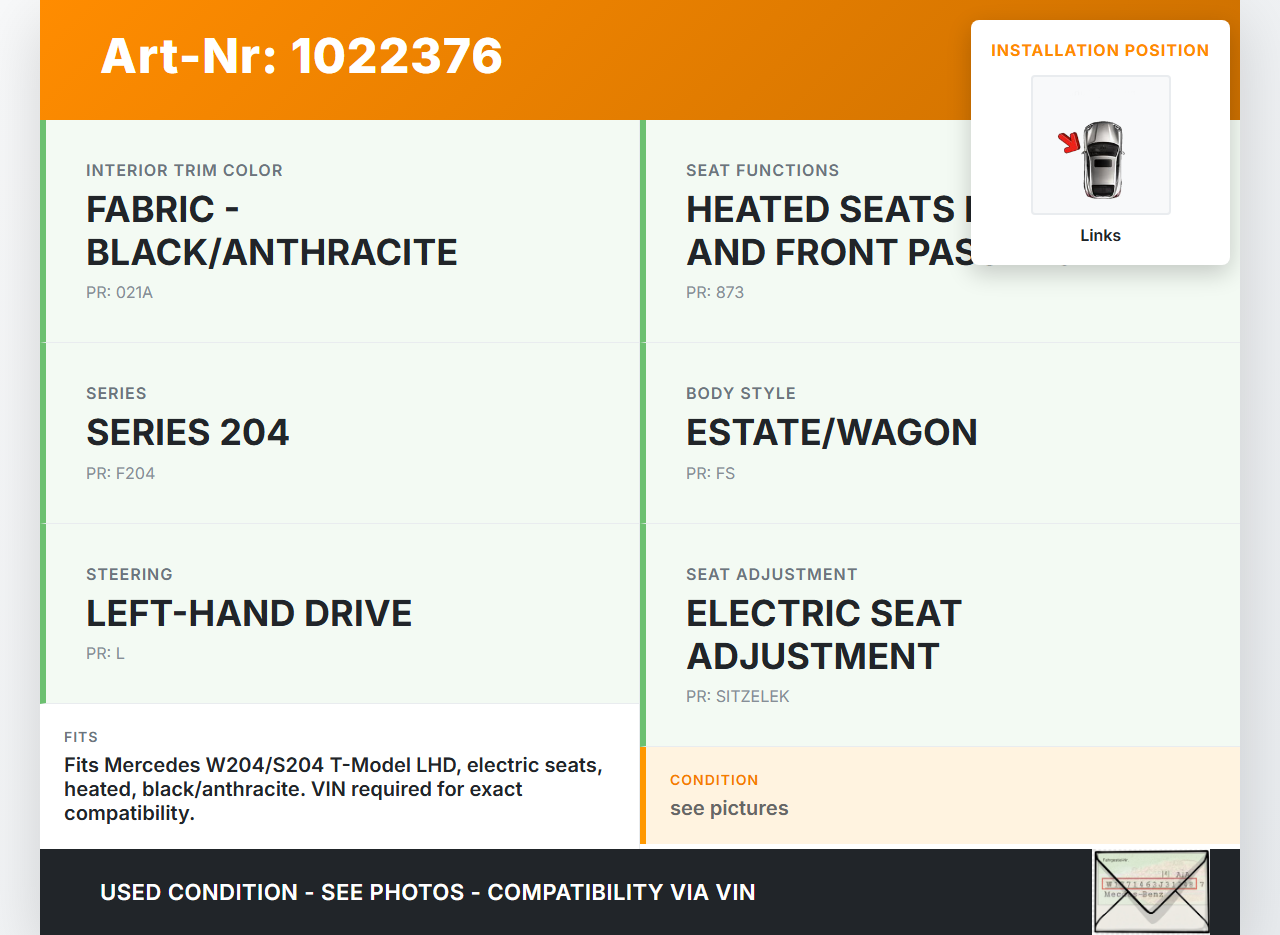This screenshot has width=1280, height=935.
Task: Click the Left-Hand Drive steering card
Action: 340,613
